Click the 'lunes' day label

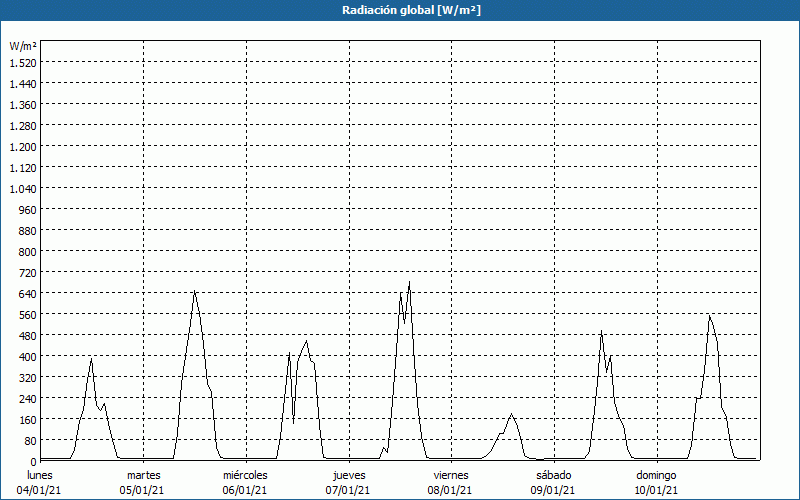(40, 475)
